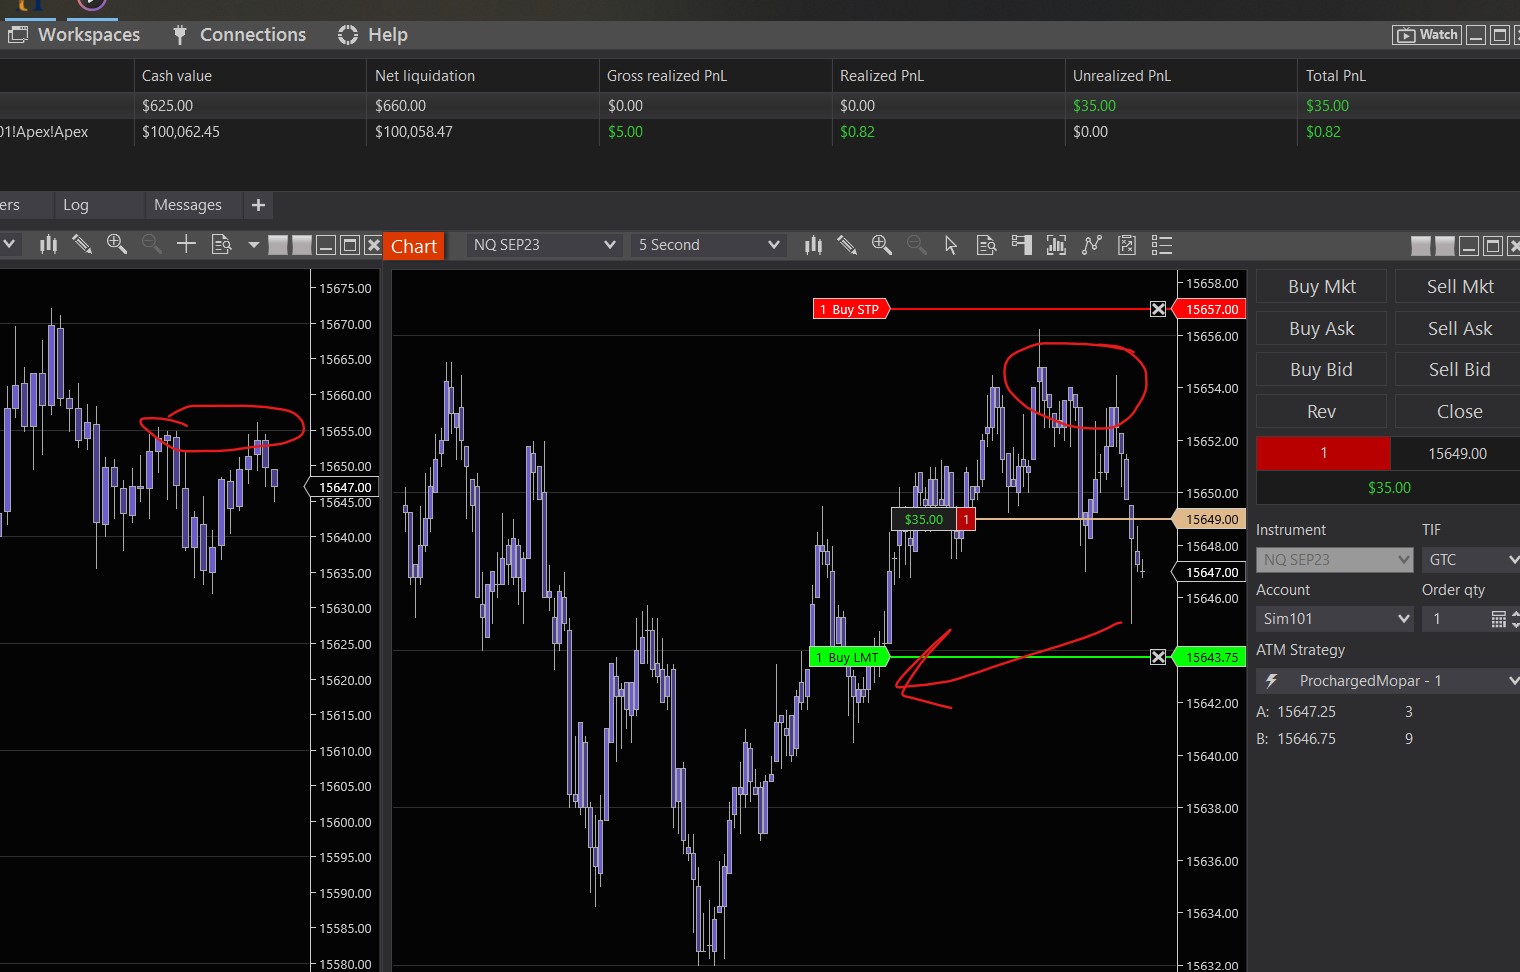
Task: Click the ATM Strategy lightning bolt icon
Action: tap(1272, 681)
